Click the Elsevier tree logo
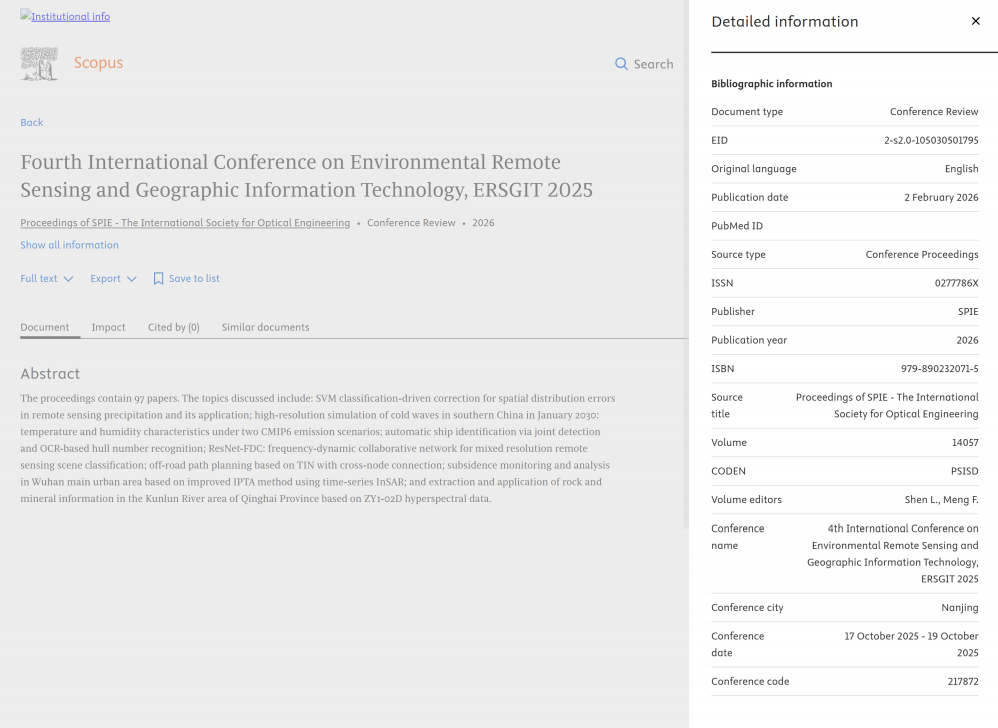This screenshot has height=728, width=998. (x=39, y=63)
